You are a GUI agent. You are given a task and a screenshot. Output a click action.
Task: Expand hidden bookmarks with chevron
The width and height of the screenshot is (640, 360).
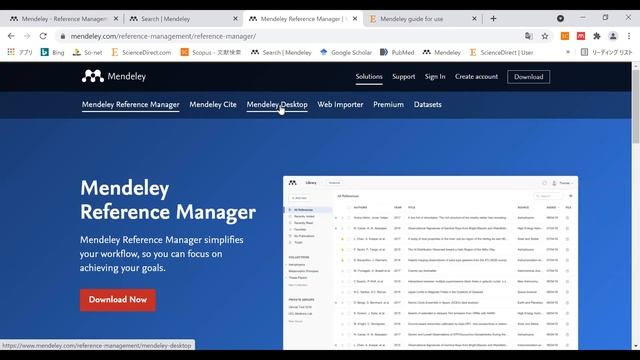pyautogui.click(x=568, y=52)
